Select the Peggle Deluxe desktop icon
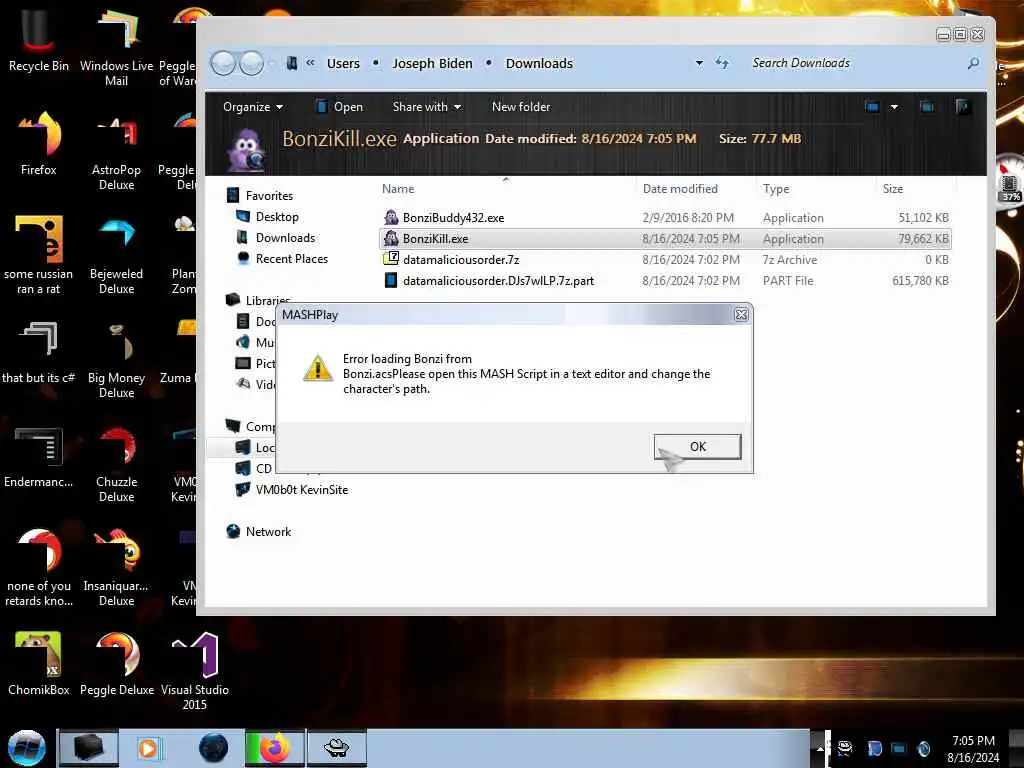This screenshot has height=768, width=1024. click(x=116, y=664)
